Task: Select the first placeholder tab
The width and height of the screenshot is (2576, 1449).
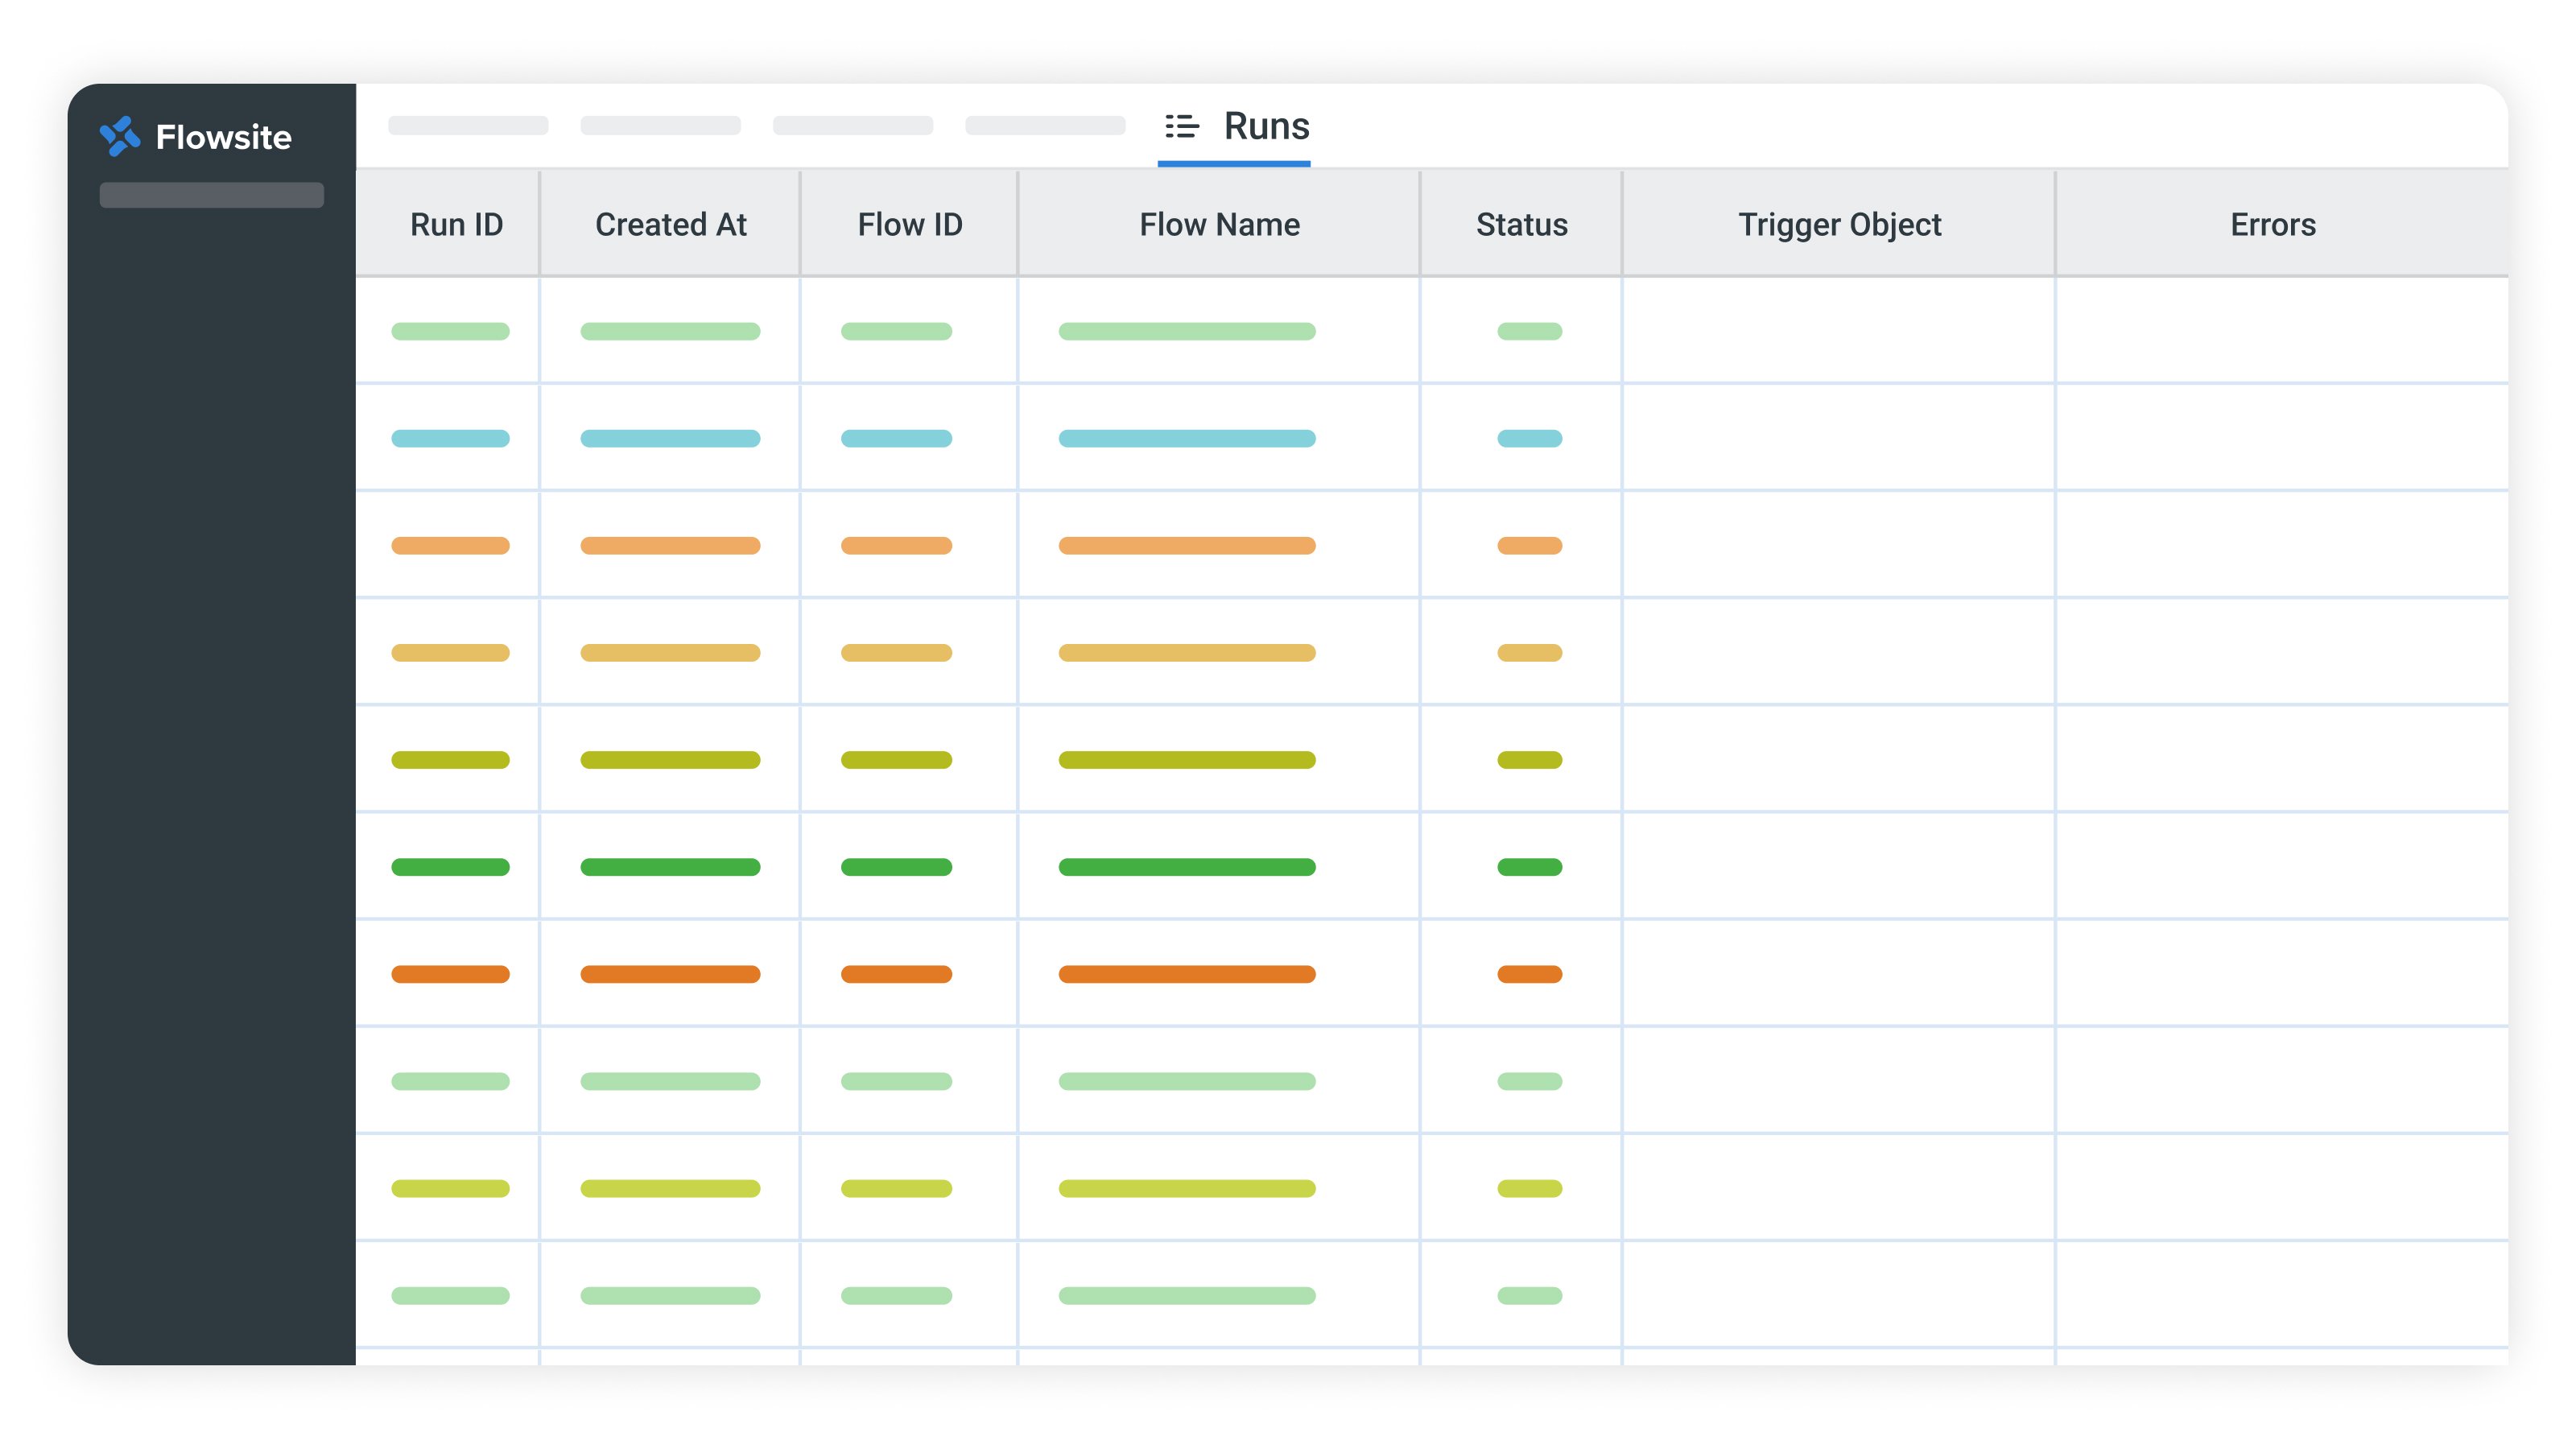Action: pyautogui.click(x=468, y=126)
